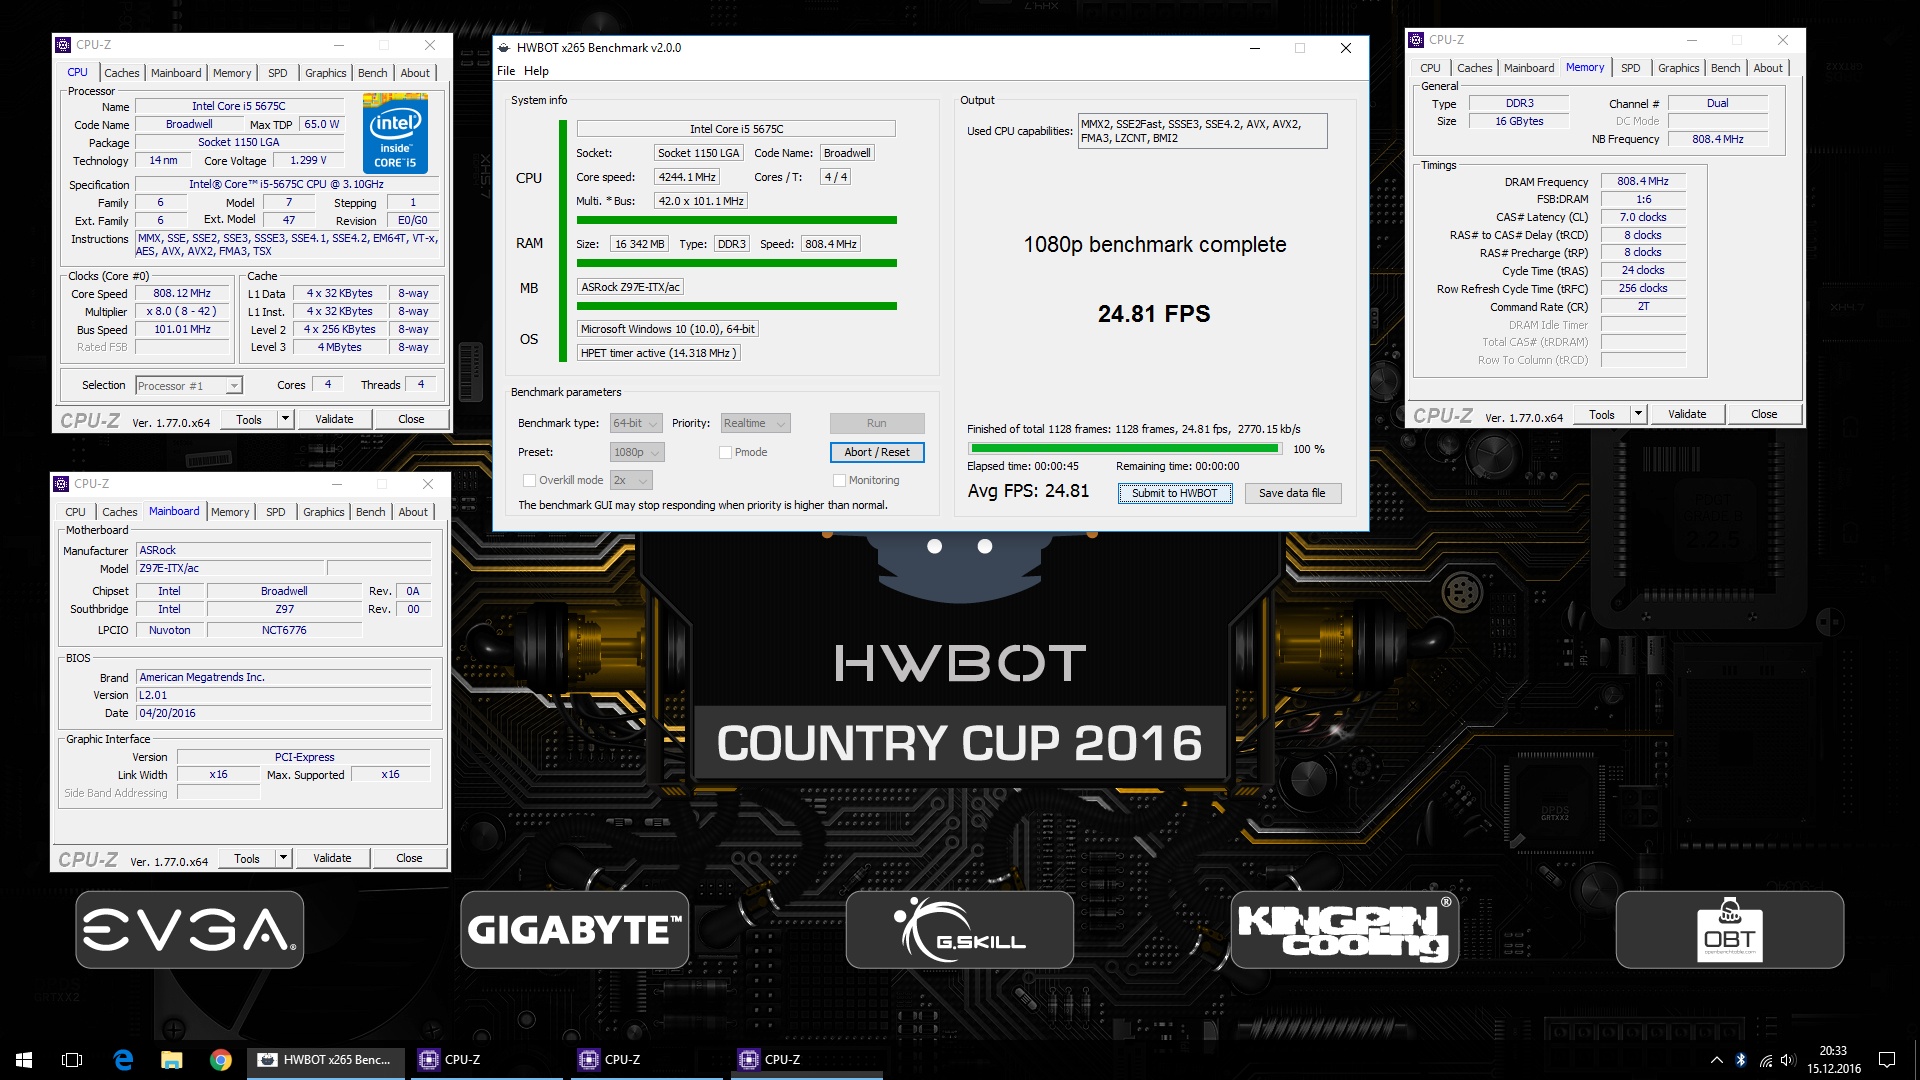
Task: Open volume control tray icon
Action: [1788, 1060]
